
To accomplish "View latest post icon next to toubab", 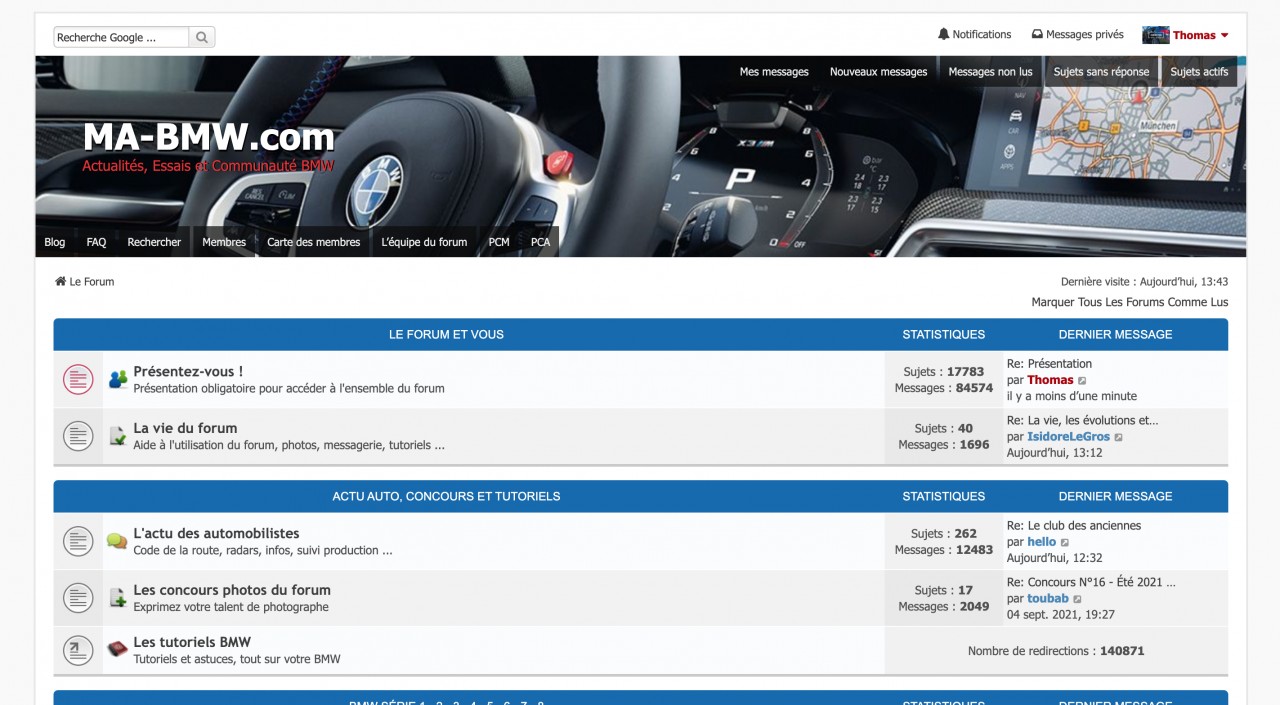I will (x=1078, y=599).
